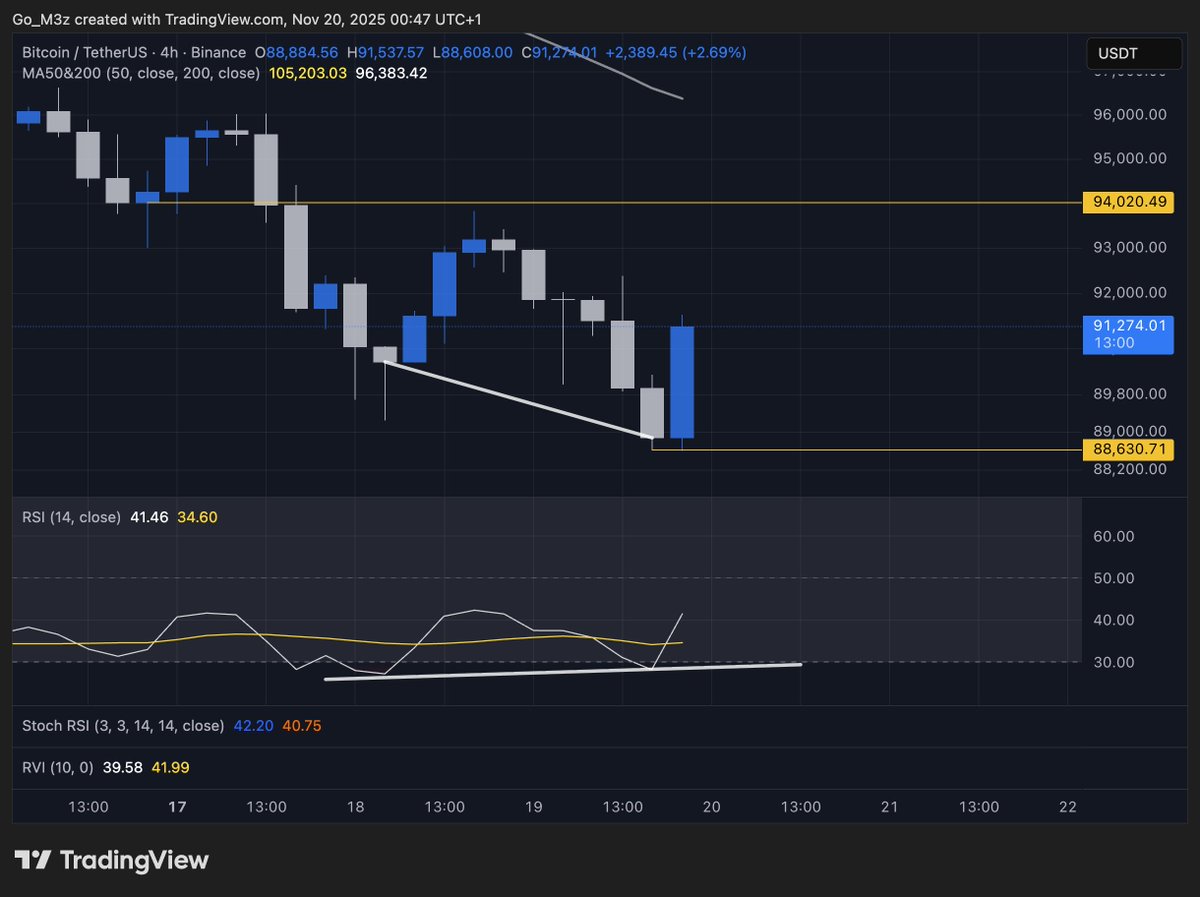Click MA 50 value 105,203.03
This screenshot has height=897, width=1200.
point(308,73)
